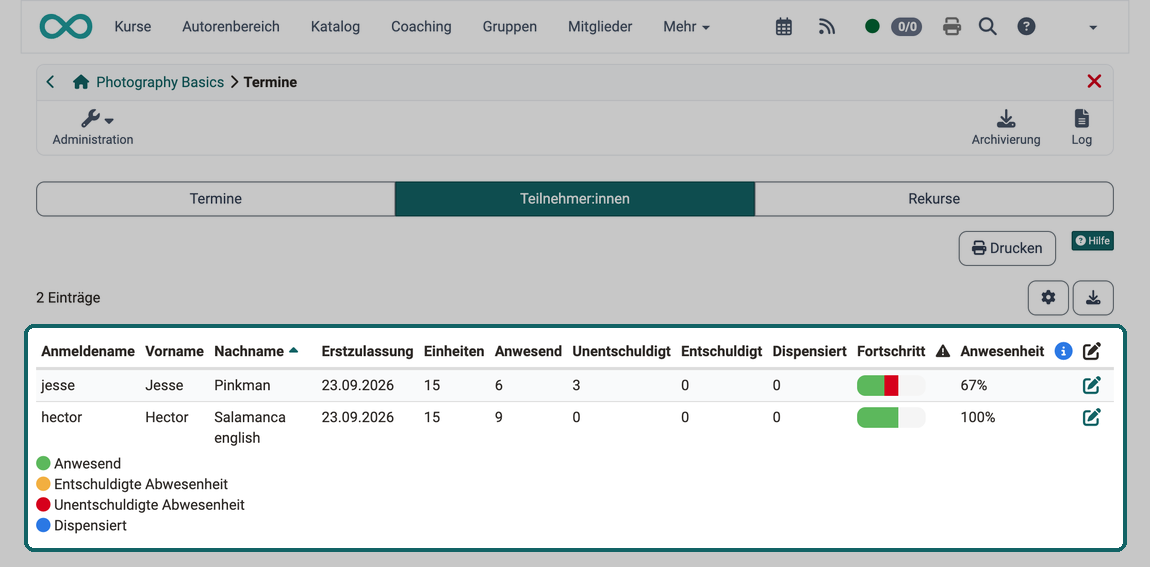Open table settings gear button

(1048, 298)
